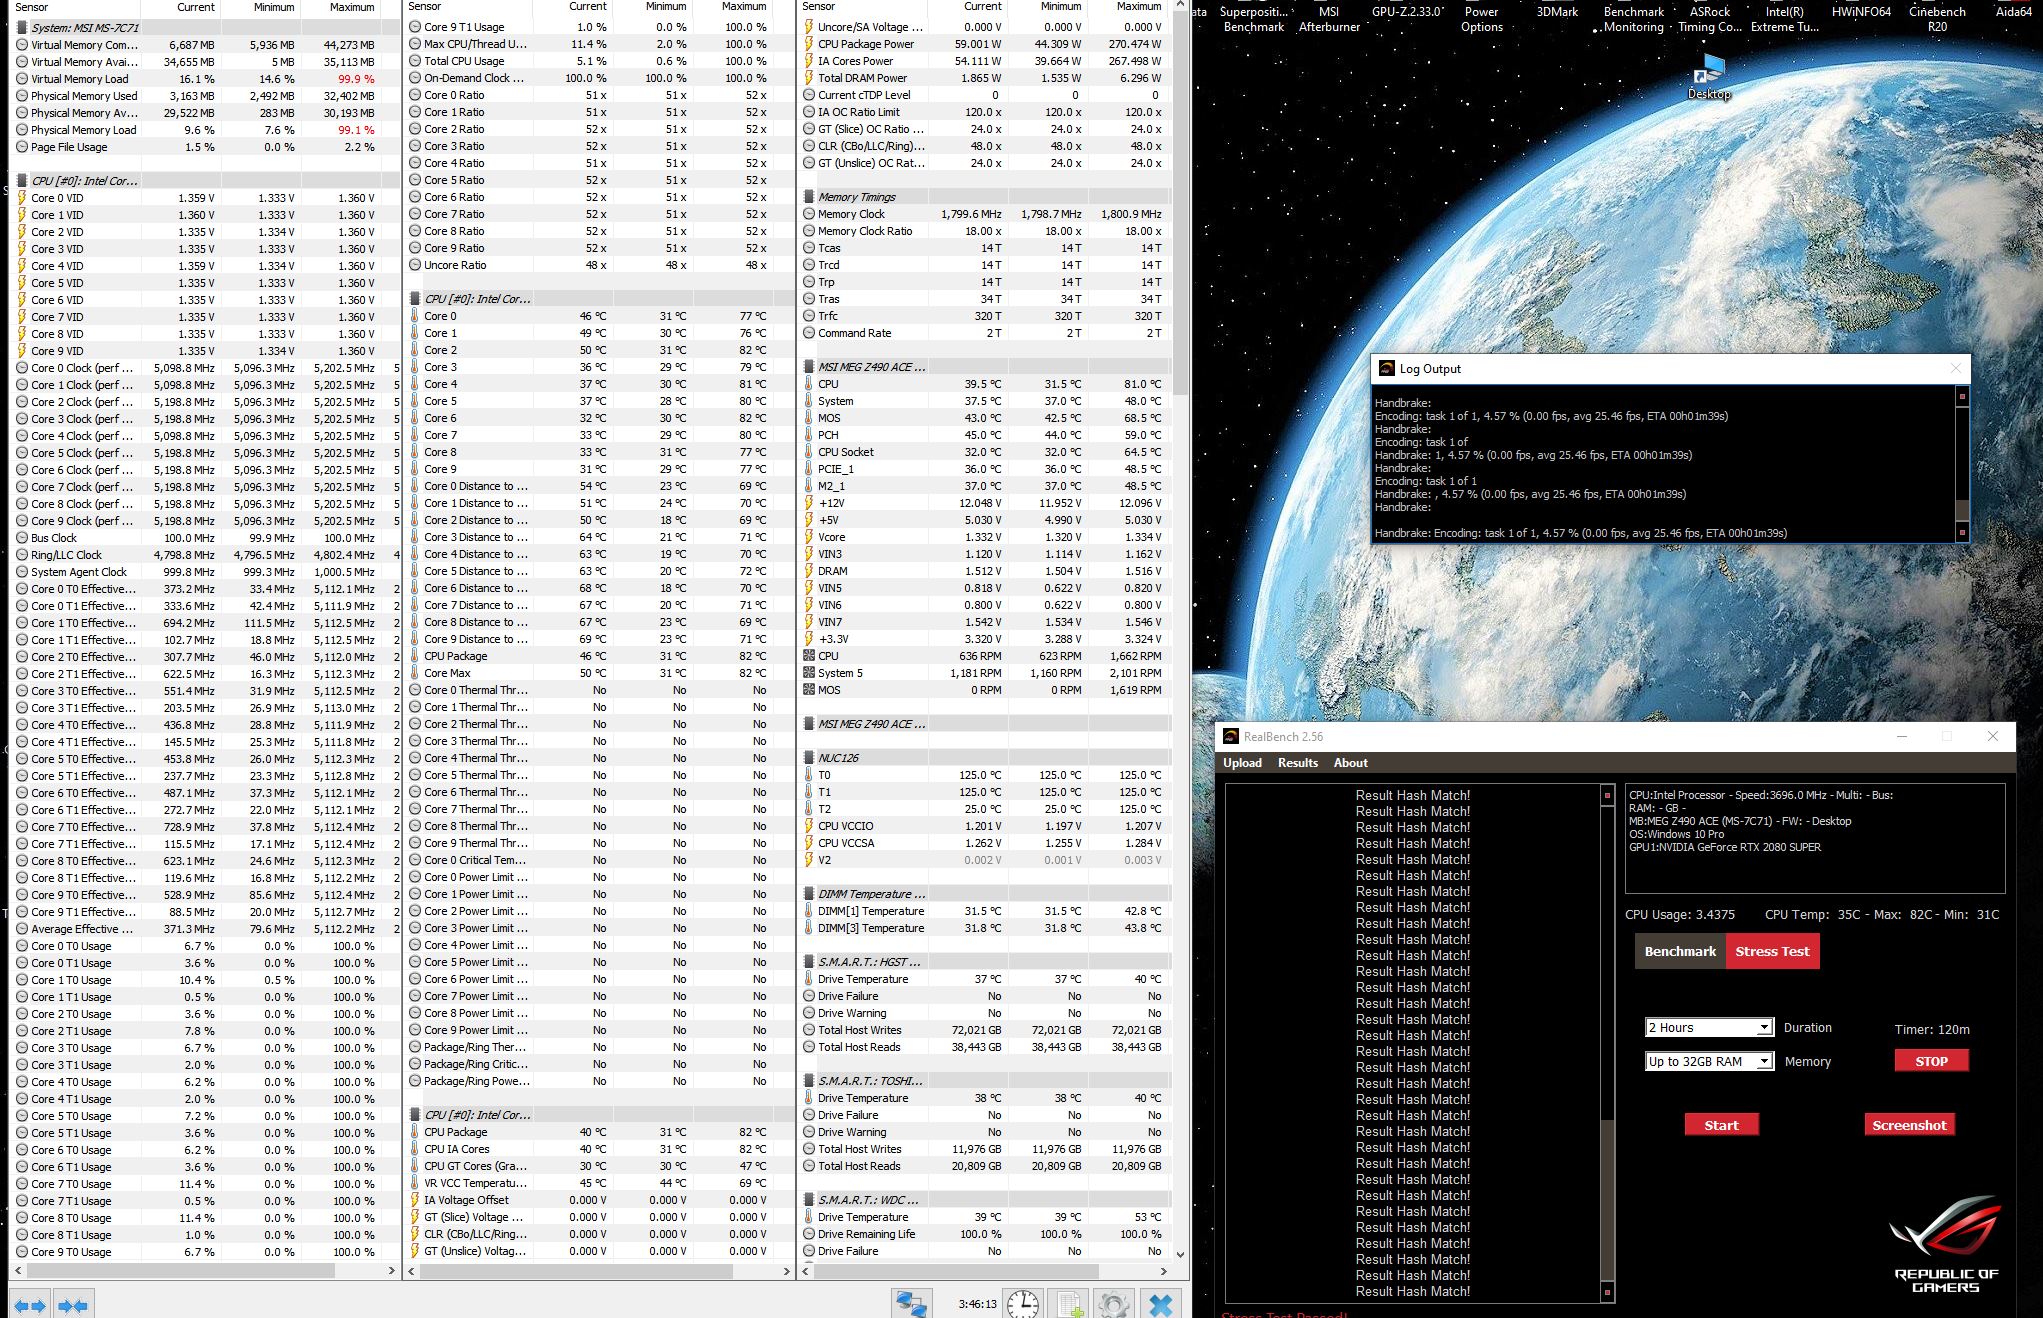Click the collapse columns arrows button
The height and width of the screenshot is (1318, 2043).
(73, 1305)
